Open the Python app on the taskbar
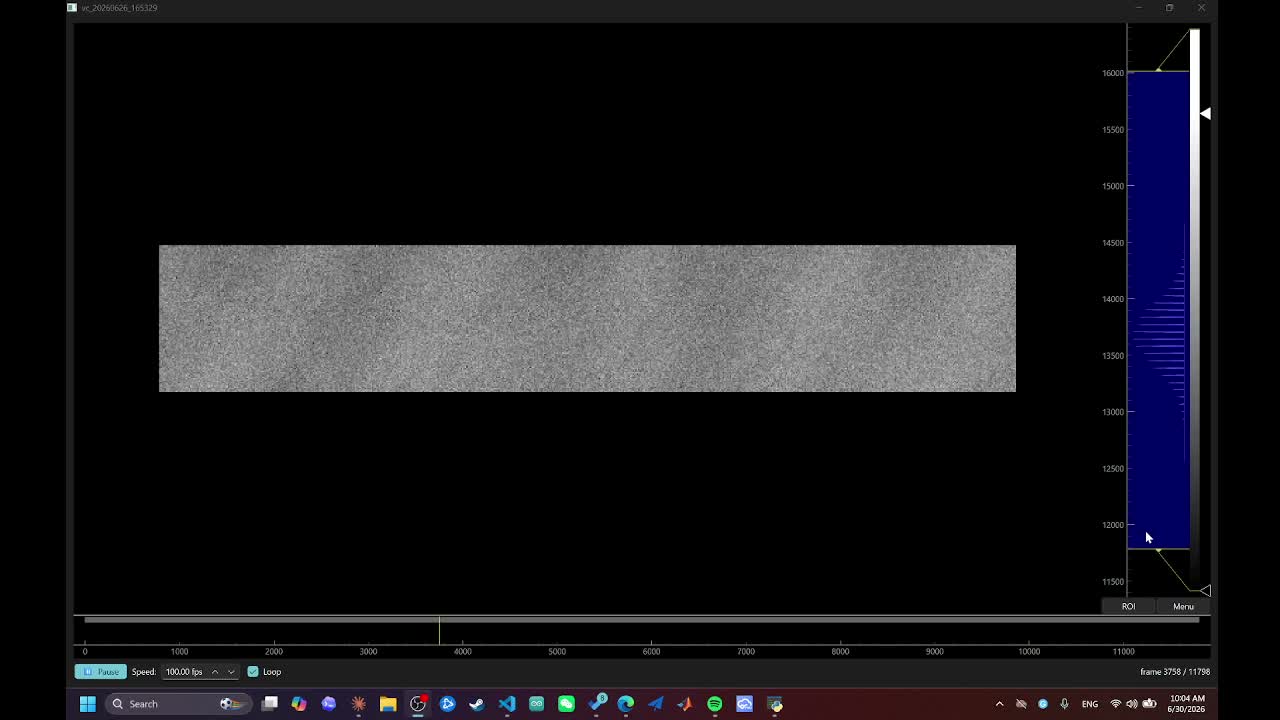 (x=775, y=704)
